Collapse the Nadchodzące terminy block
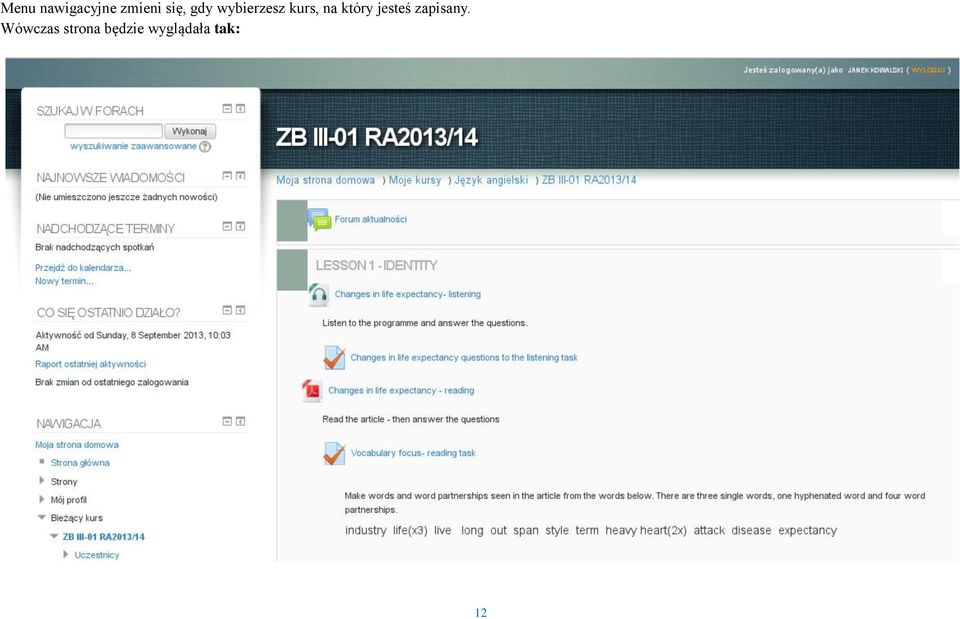The width and height of the screenshot is (960, 619). tap(227, 226)
